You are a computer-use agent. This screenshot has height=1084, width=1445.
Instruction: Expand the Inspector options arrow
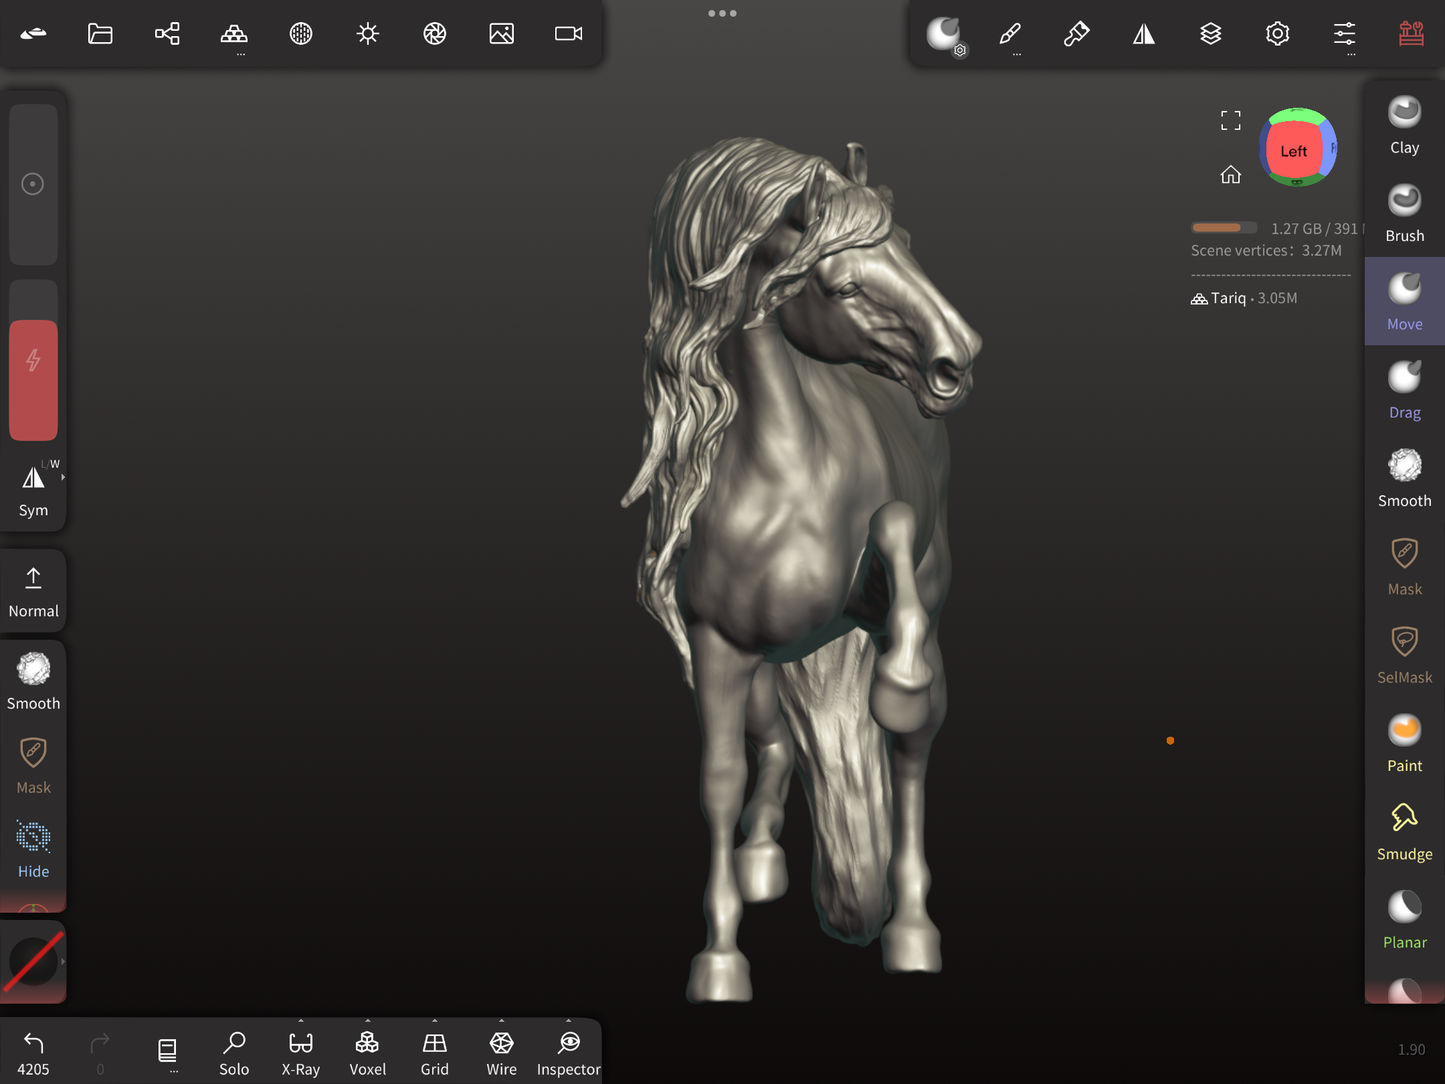click(x=568, y=1022)
